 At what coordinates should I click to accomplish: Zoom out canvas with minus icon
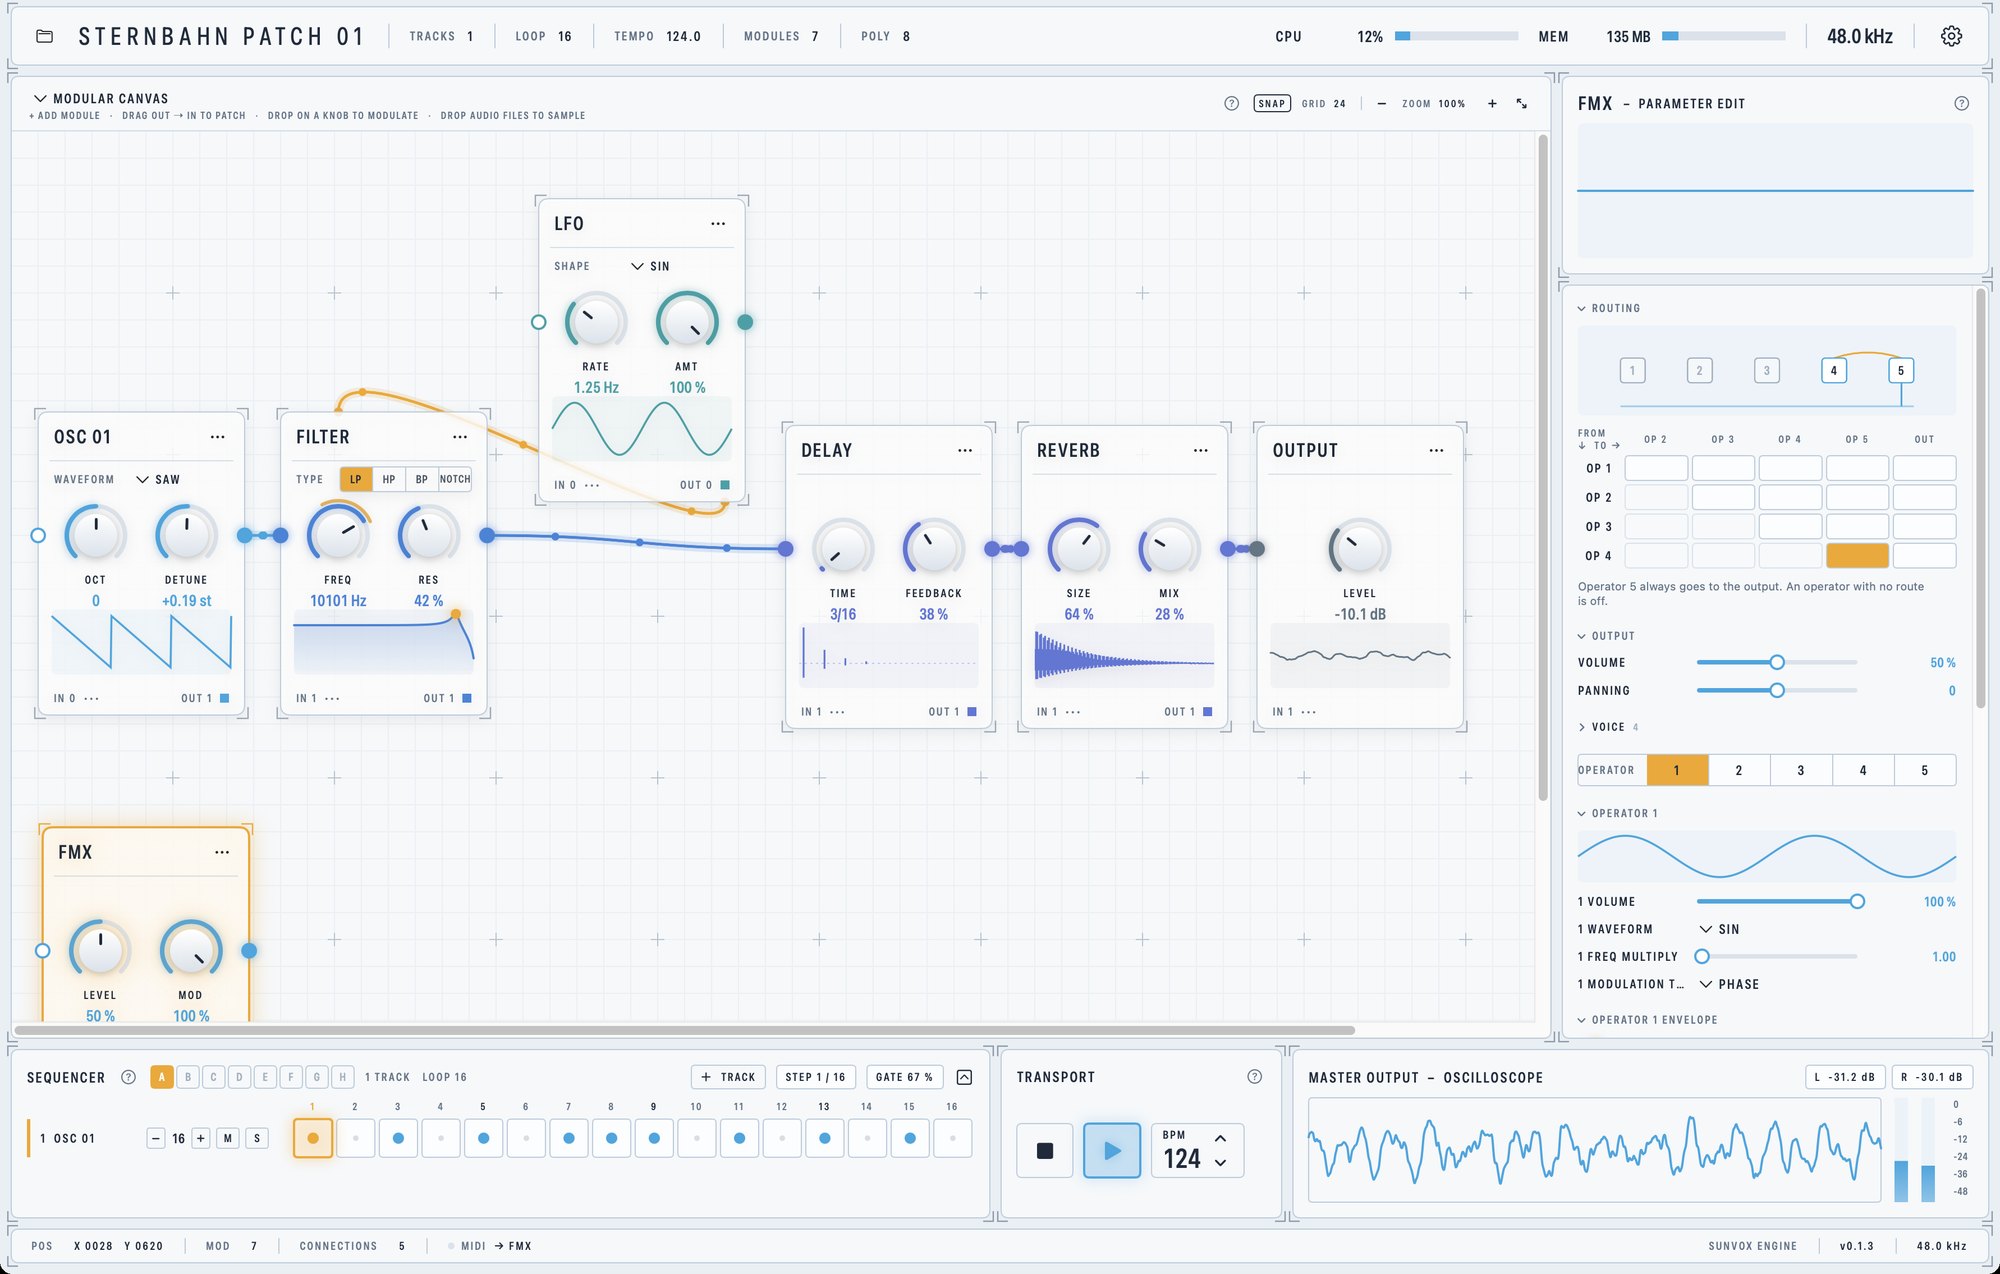coord(1381,103)
